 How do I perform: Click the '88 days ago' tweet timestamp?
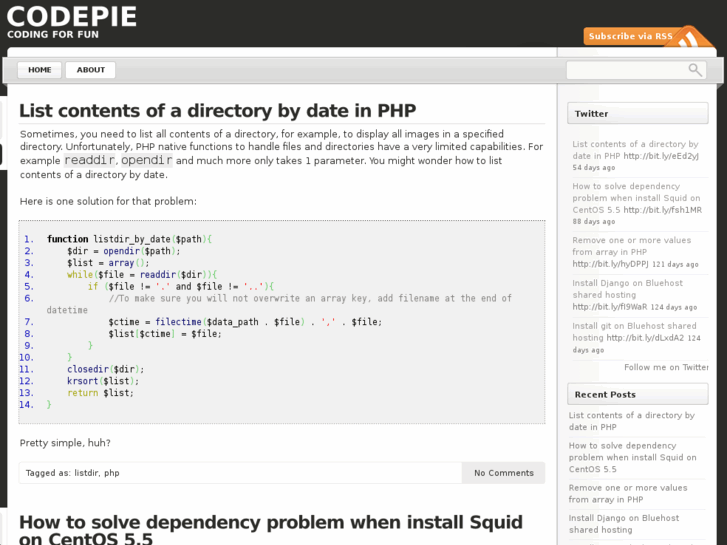coord(593,222)
